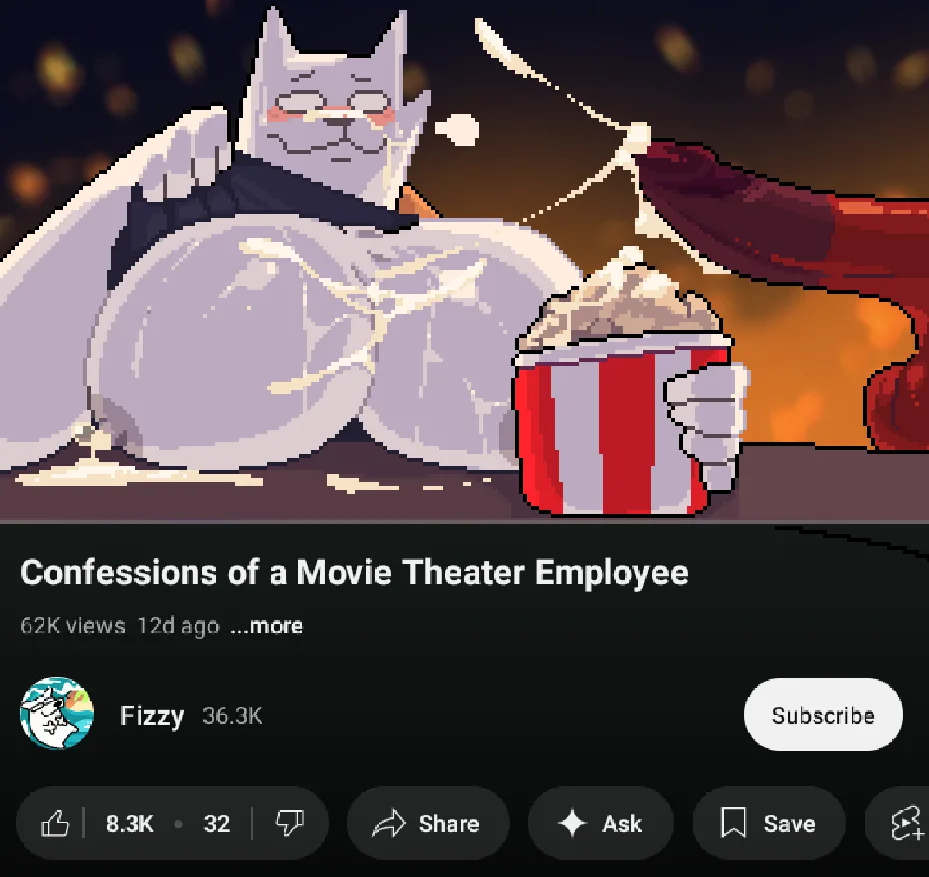The width and height of the screenshot is (929, 877).
Task: Like the video with thumbs-up icon
Action: [55, 823]
